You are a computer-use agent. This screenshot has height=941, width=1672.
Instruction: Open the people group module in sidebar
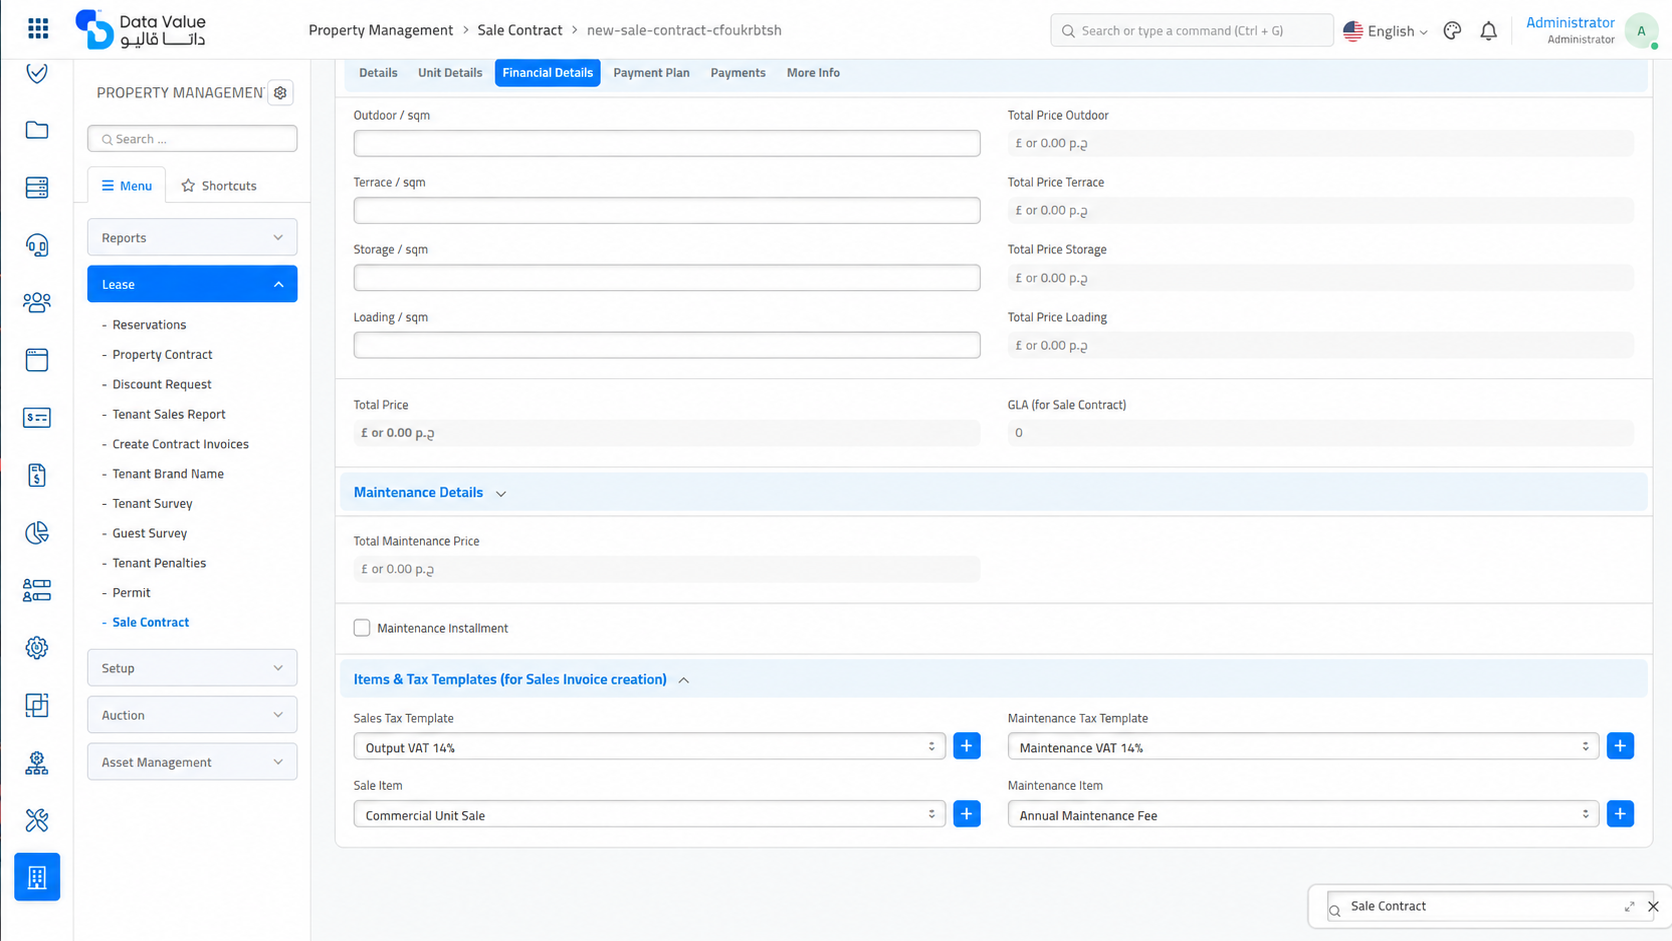37,302
